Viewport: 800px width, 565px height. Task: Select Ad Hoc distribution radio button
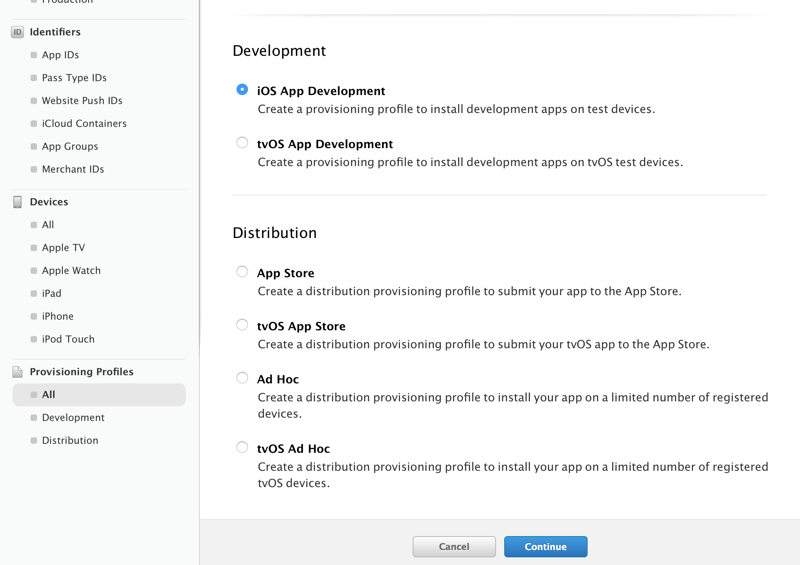242,378
